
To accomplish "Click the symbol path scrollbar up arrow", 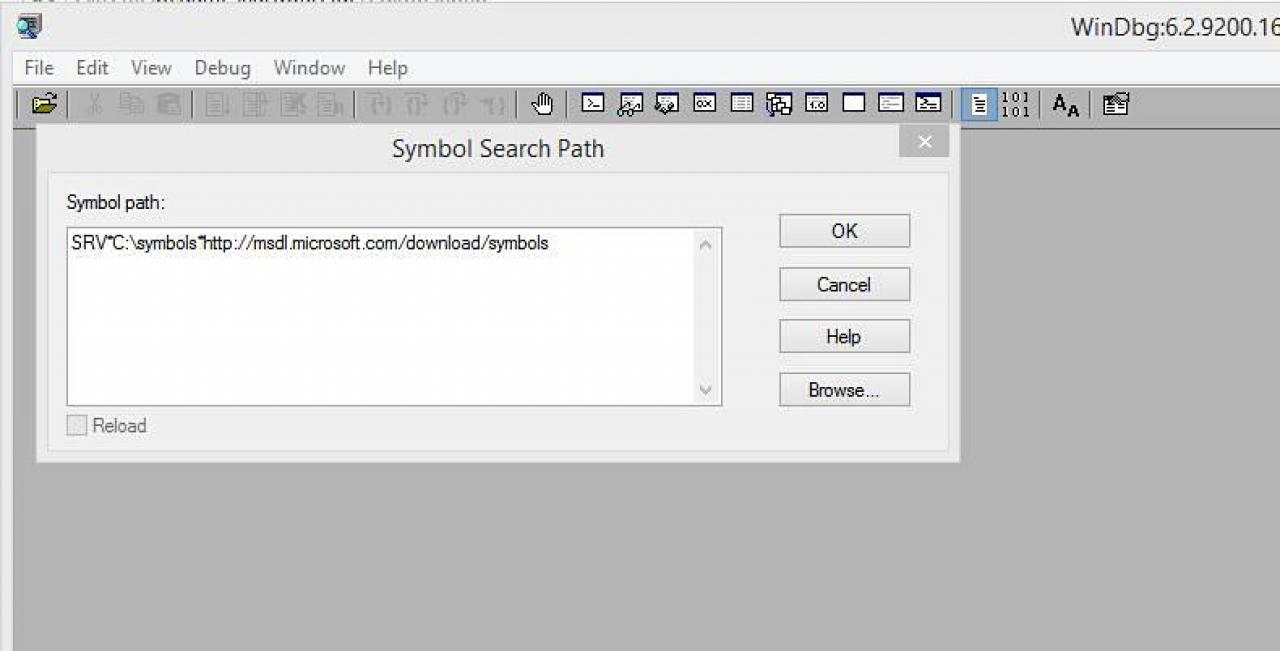I will pos(706,244).
